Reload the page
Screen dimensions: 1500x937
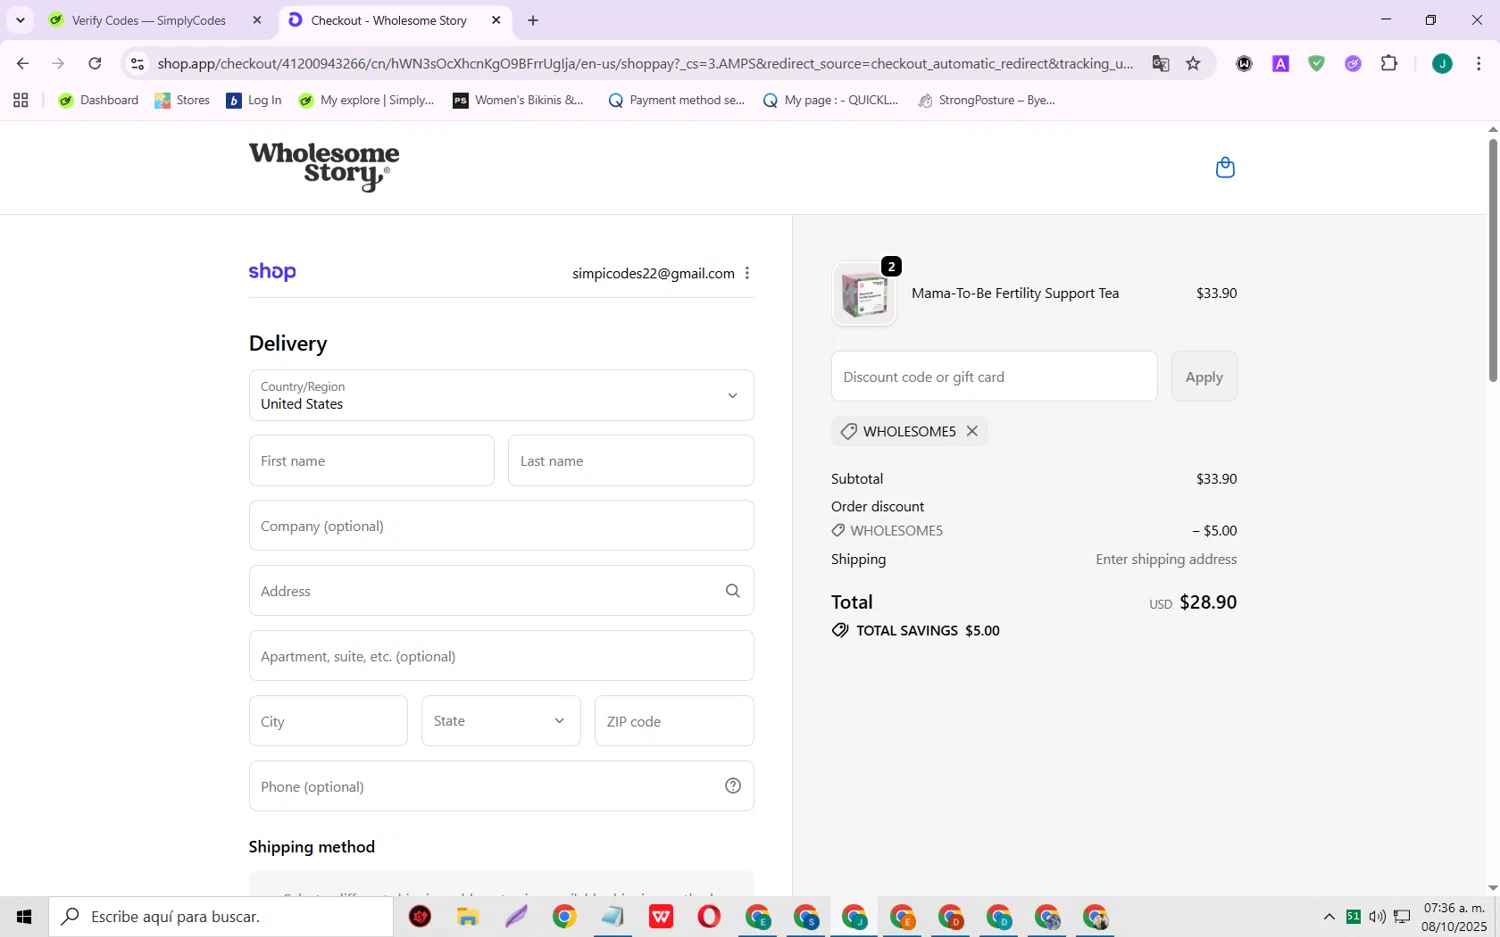(95, 63)
